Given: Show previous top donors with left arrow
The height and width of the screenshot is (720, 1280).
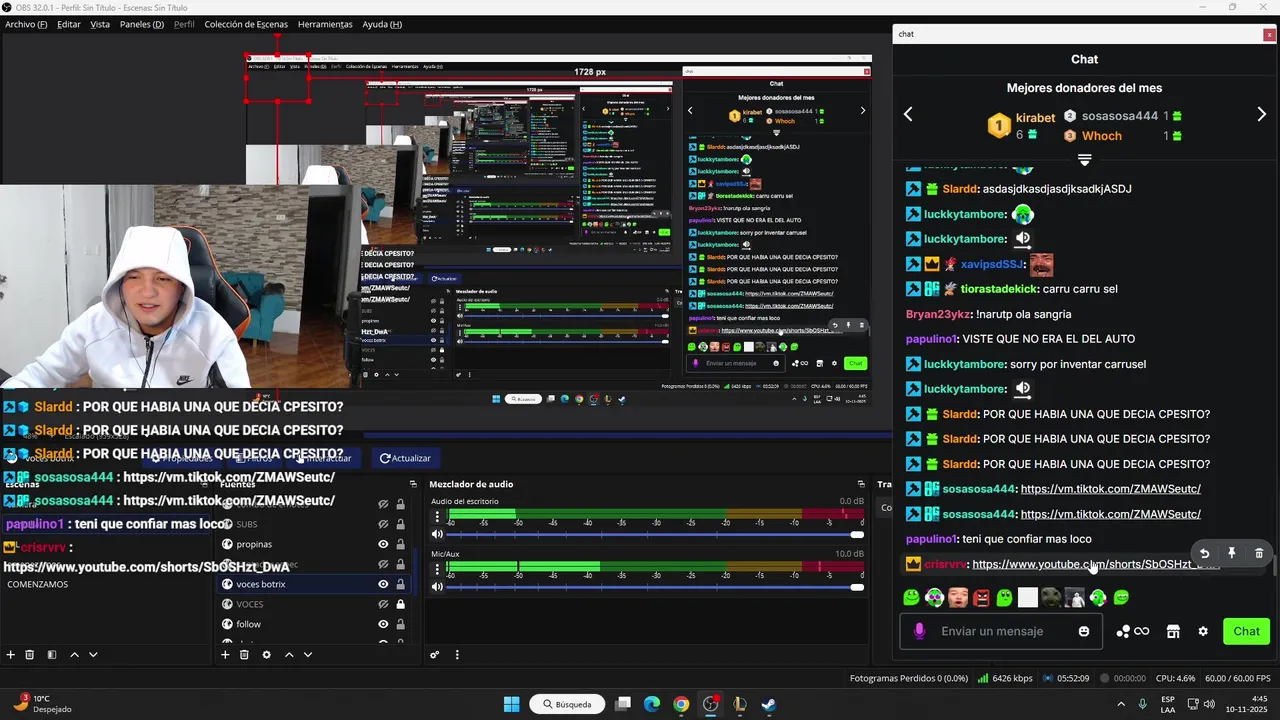Looking at the screenshot, I should [x=908, y=114].
